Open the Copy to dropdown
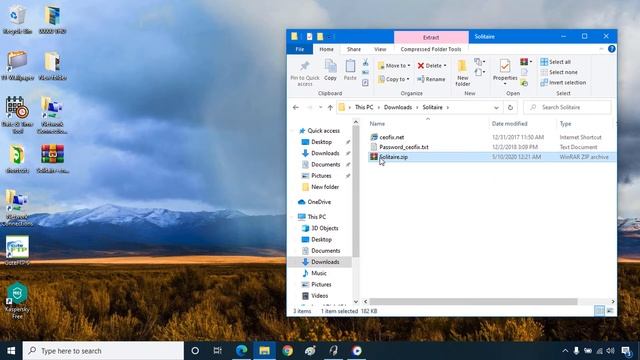 pyautogui.click(x=394, y=79)
